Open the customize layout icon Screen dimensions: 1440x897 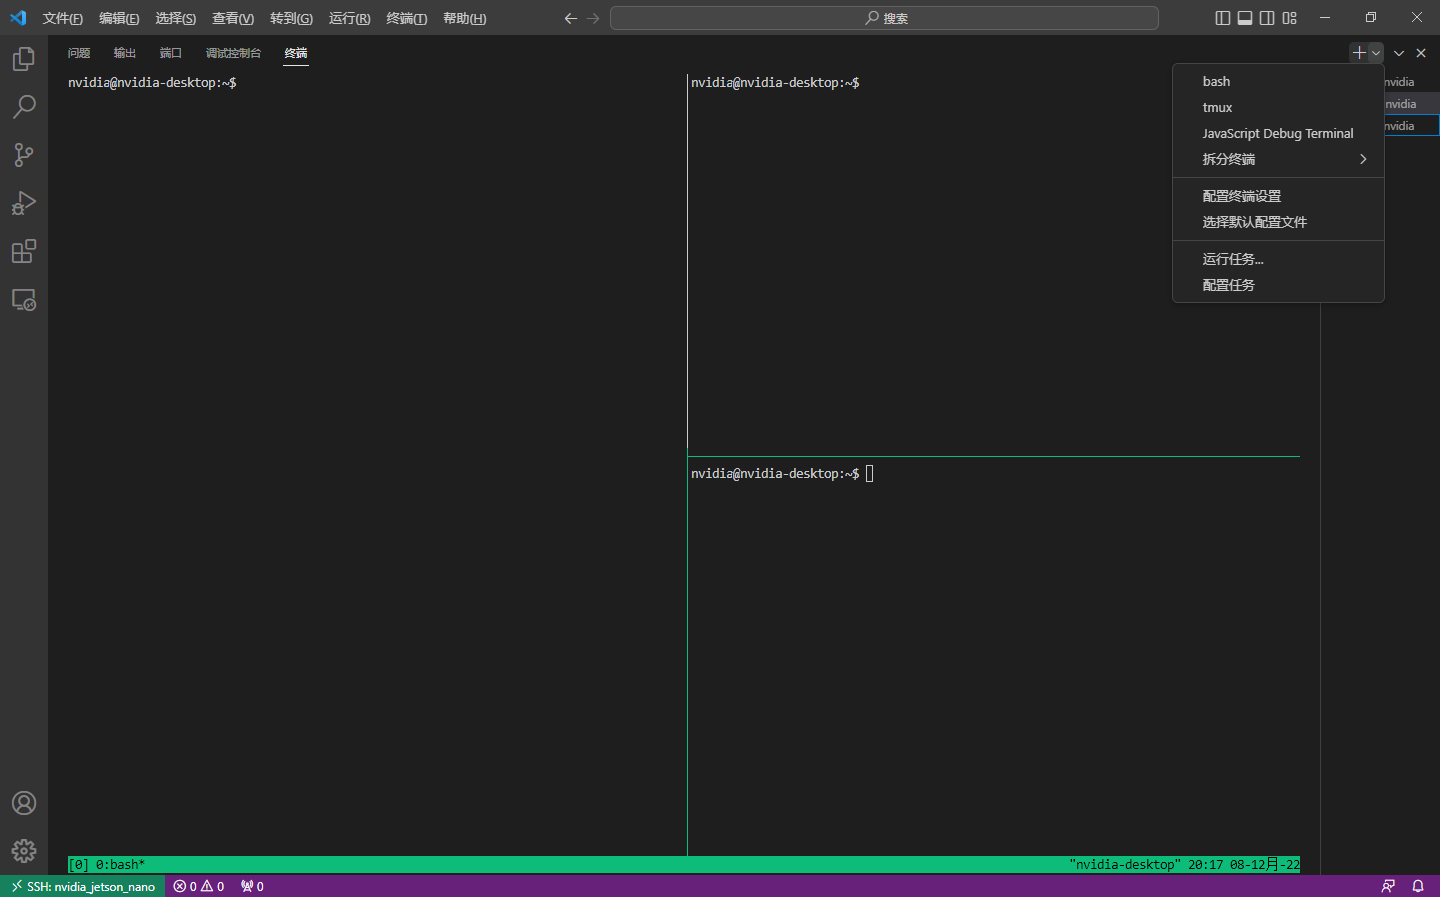click(1290, 18)
